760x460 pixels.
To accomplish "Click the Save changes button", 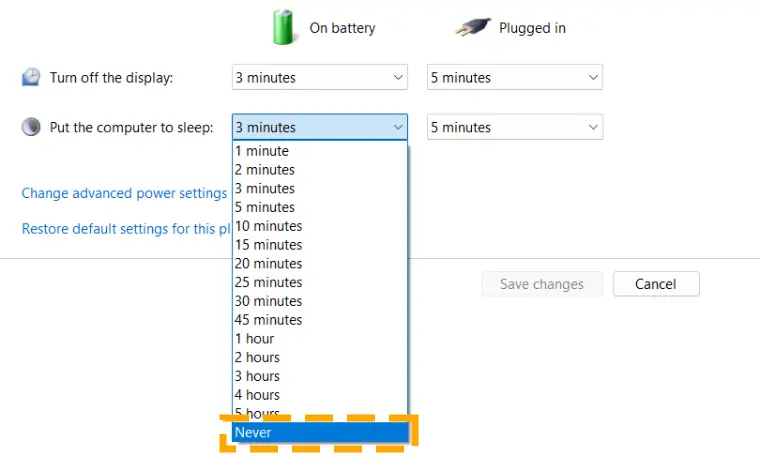I will pos(542,284).
